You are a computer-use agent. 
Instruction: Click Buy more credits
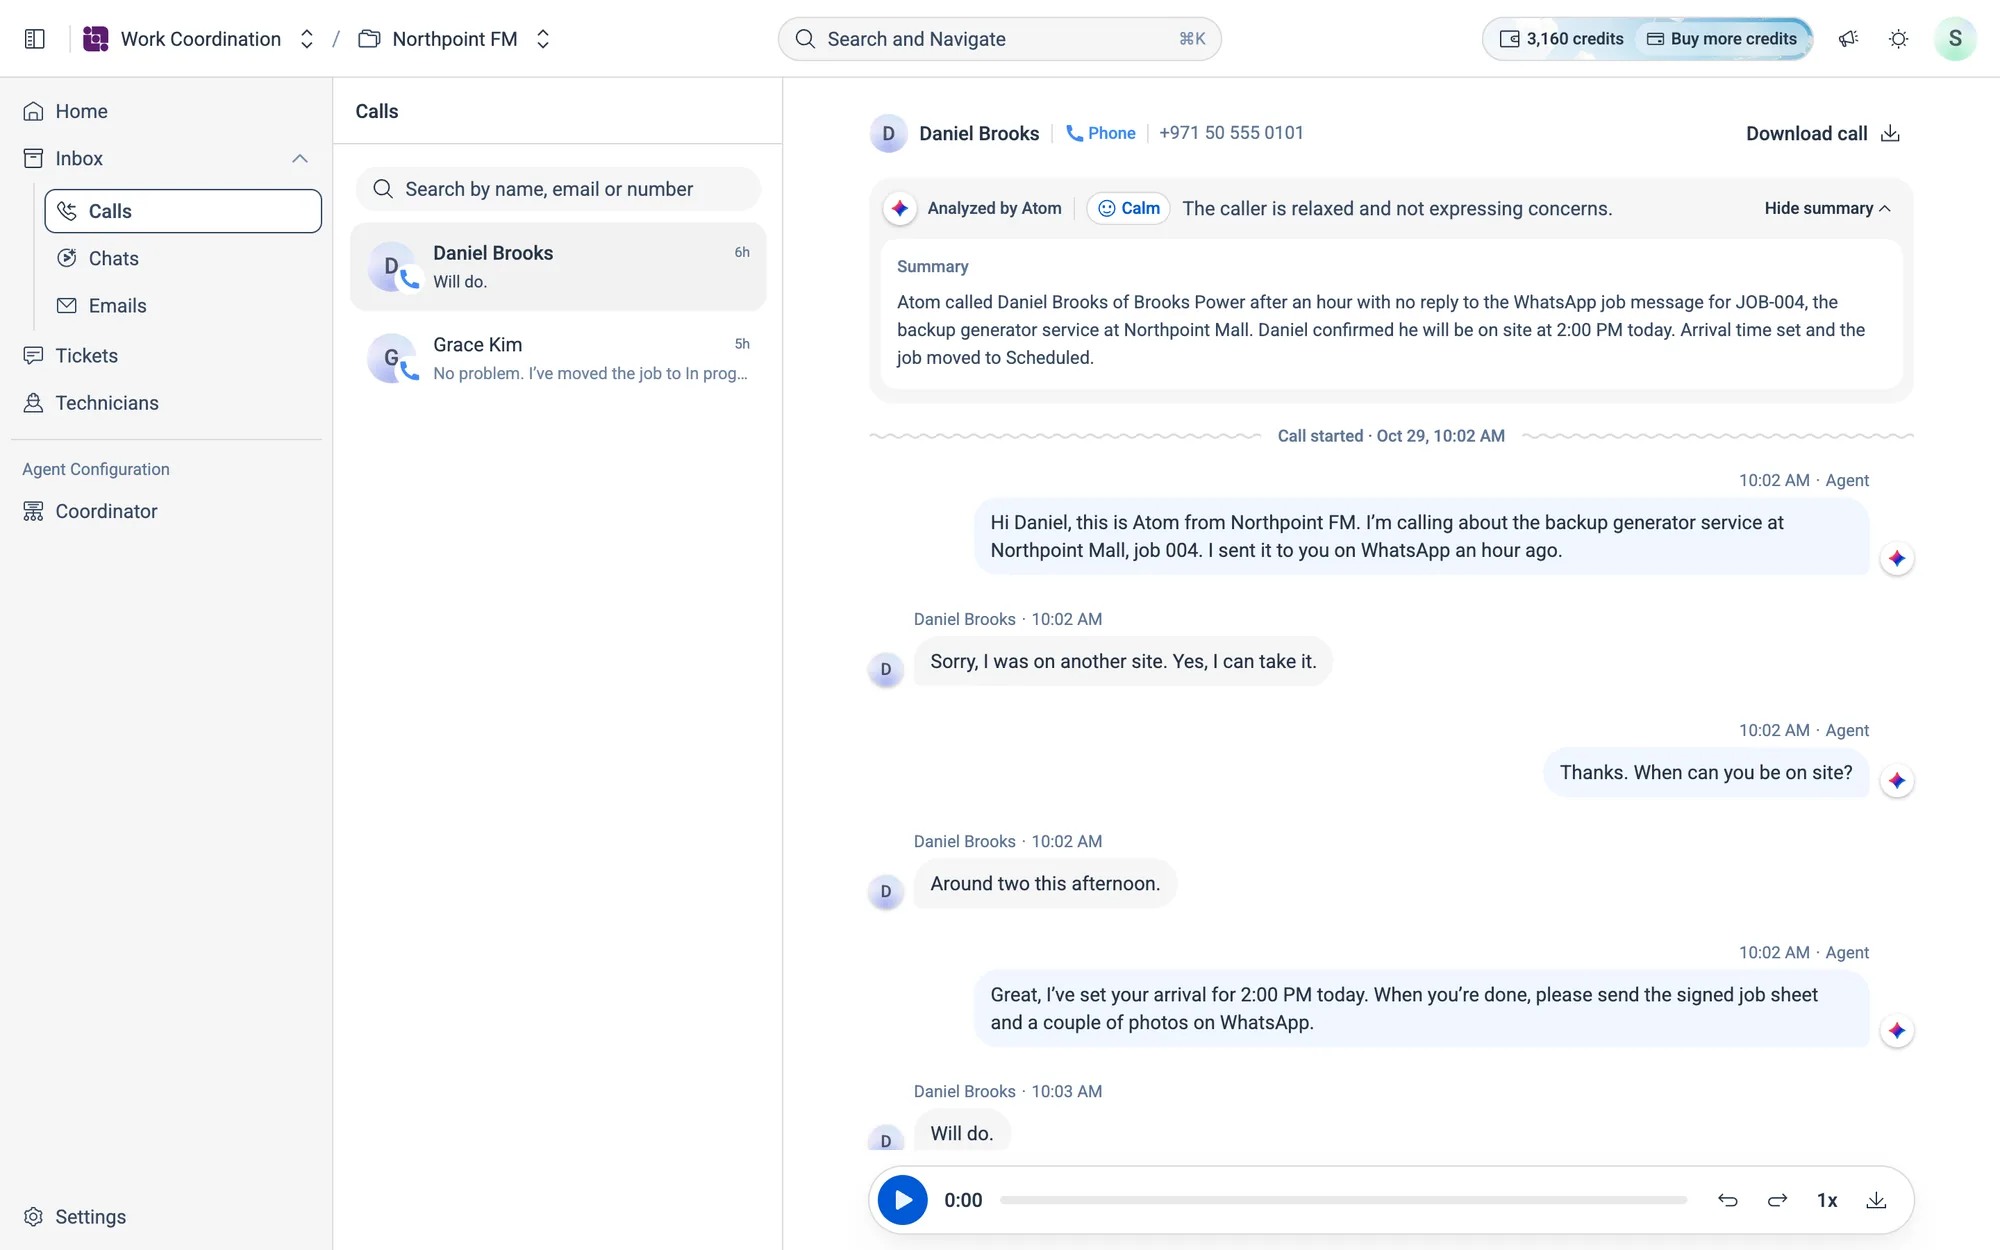[x=1722, y=39]
